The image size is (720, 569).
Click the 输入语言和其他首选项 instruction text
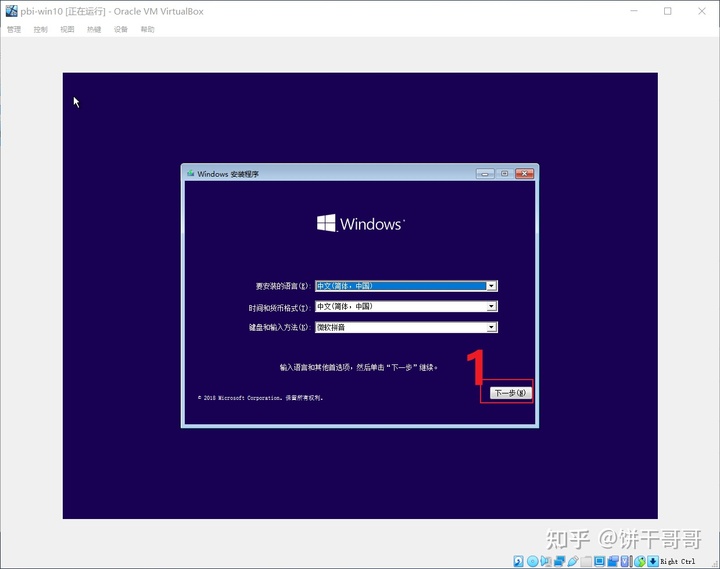[359, 367]
